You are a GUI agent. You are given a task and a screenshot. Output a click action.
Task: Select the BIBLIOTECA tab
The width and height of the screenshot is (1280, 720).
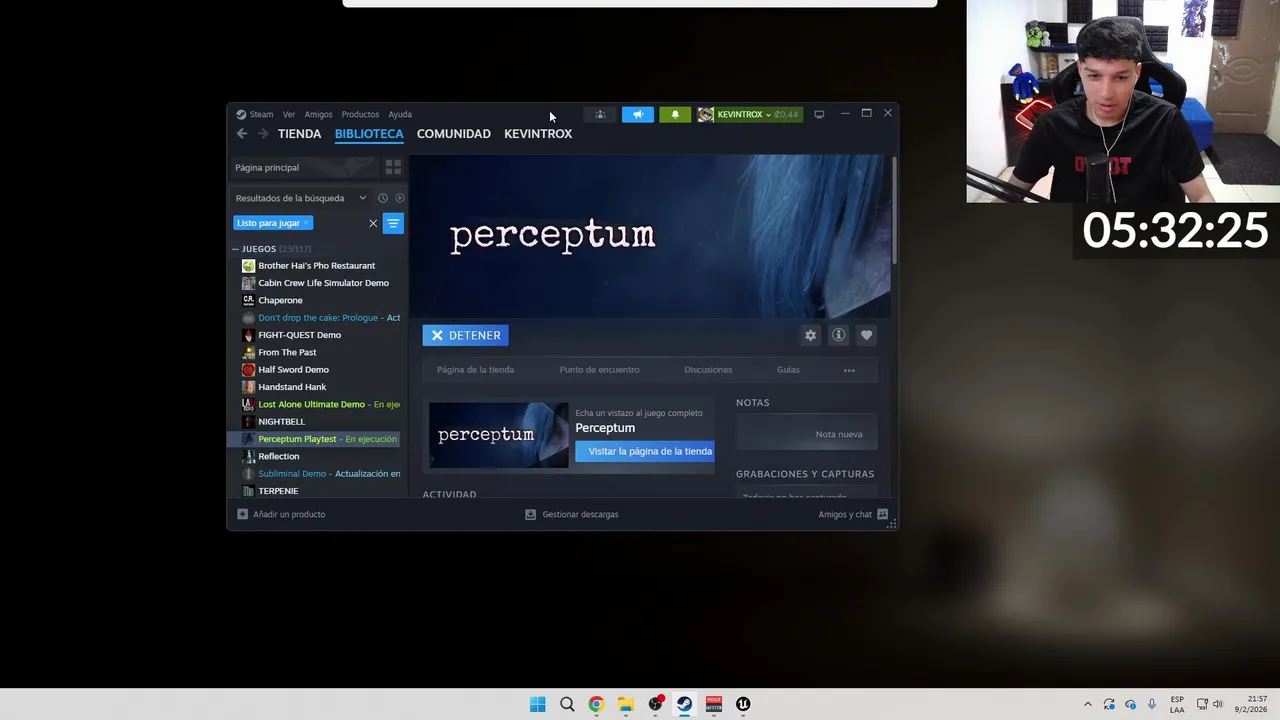pyautogui.click(x=369, y=134)
